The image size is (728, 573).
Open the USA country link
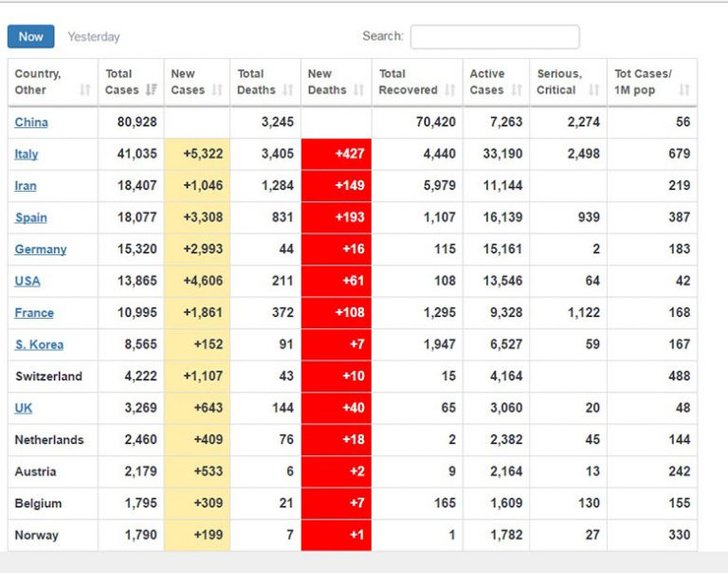point(27,281)
